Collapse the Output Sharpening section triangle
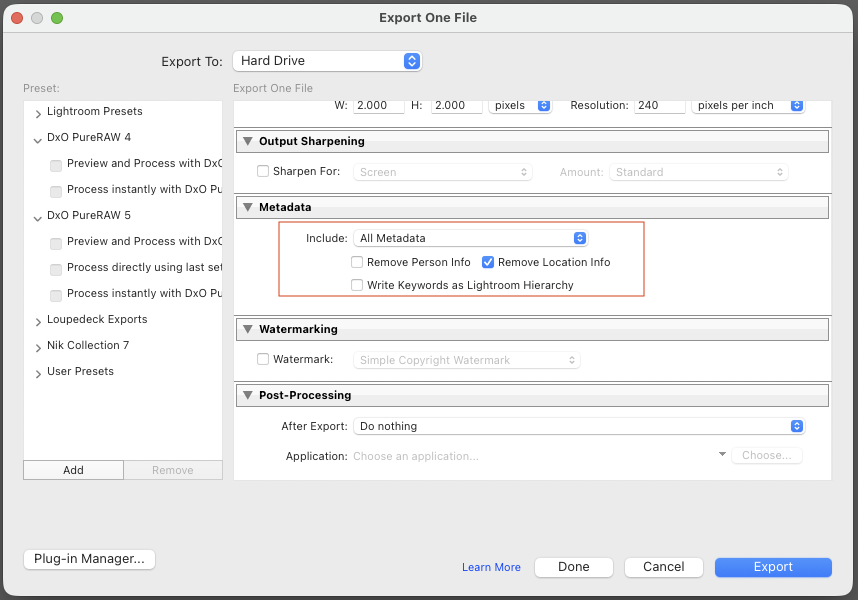Image resolution: width=858 pixels, height=600 pixels. 248,141
